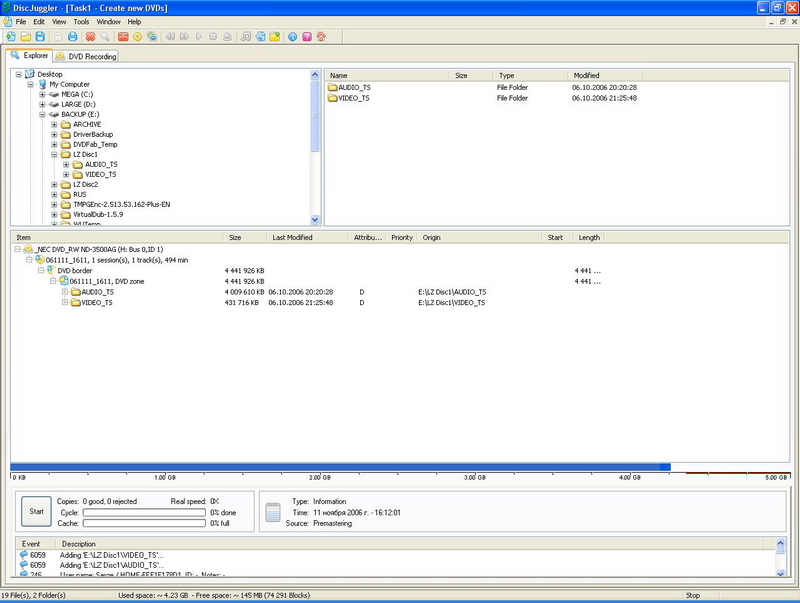Switch to the Explorer tab
This screenshot has height=603, width=800.
(29, 55)
